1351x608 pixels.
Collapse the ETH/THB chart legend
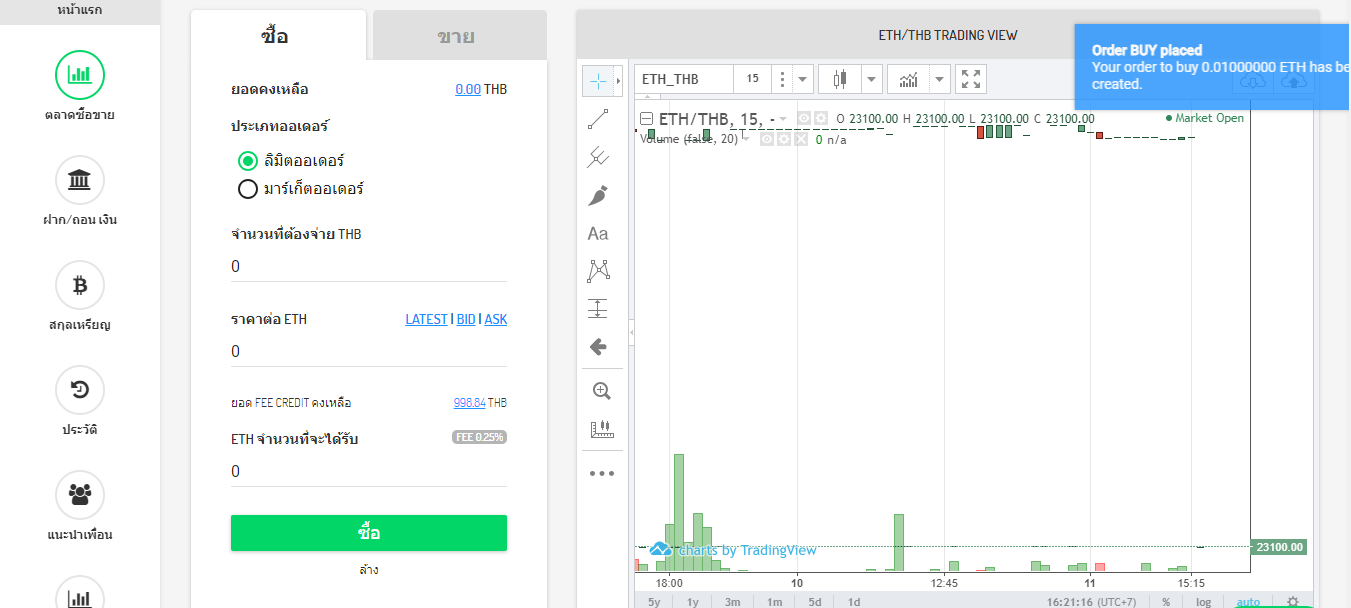[646, 119]
